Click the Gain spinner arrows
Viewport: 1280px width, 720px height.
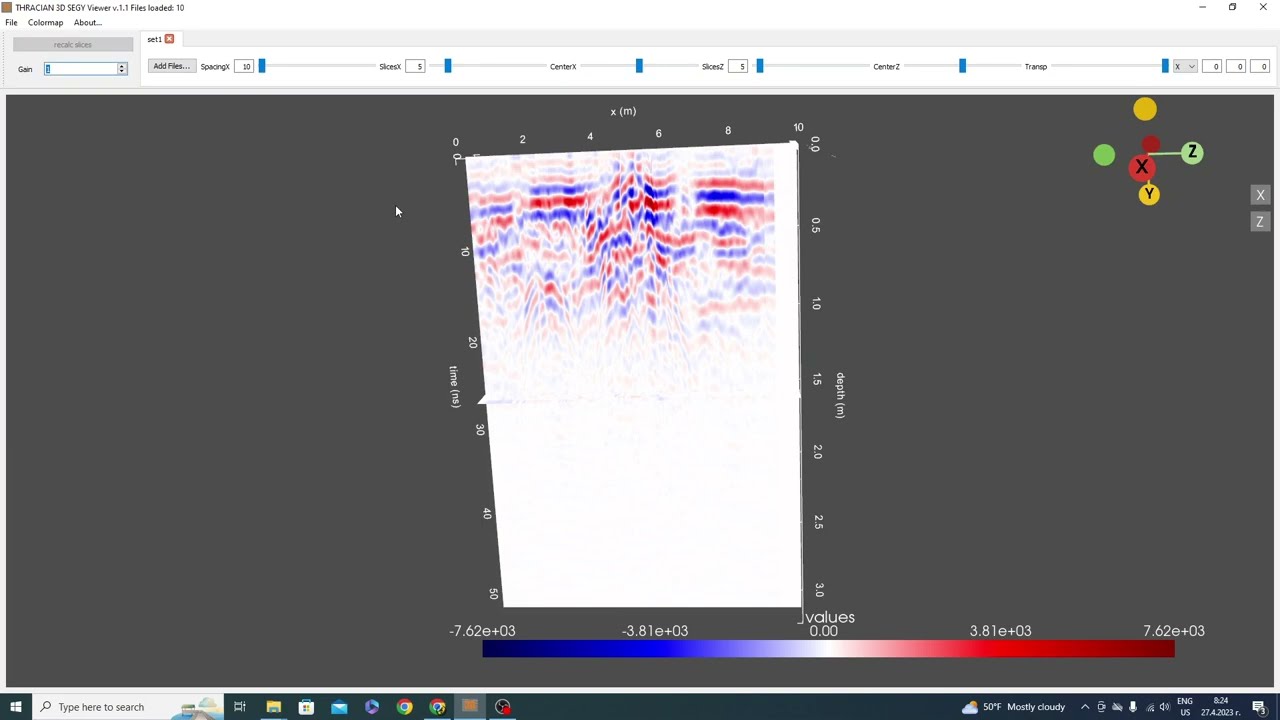[x=122, y=69]
